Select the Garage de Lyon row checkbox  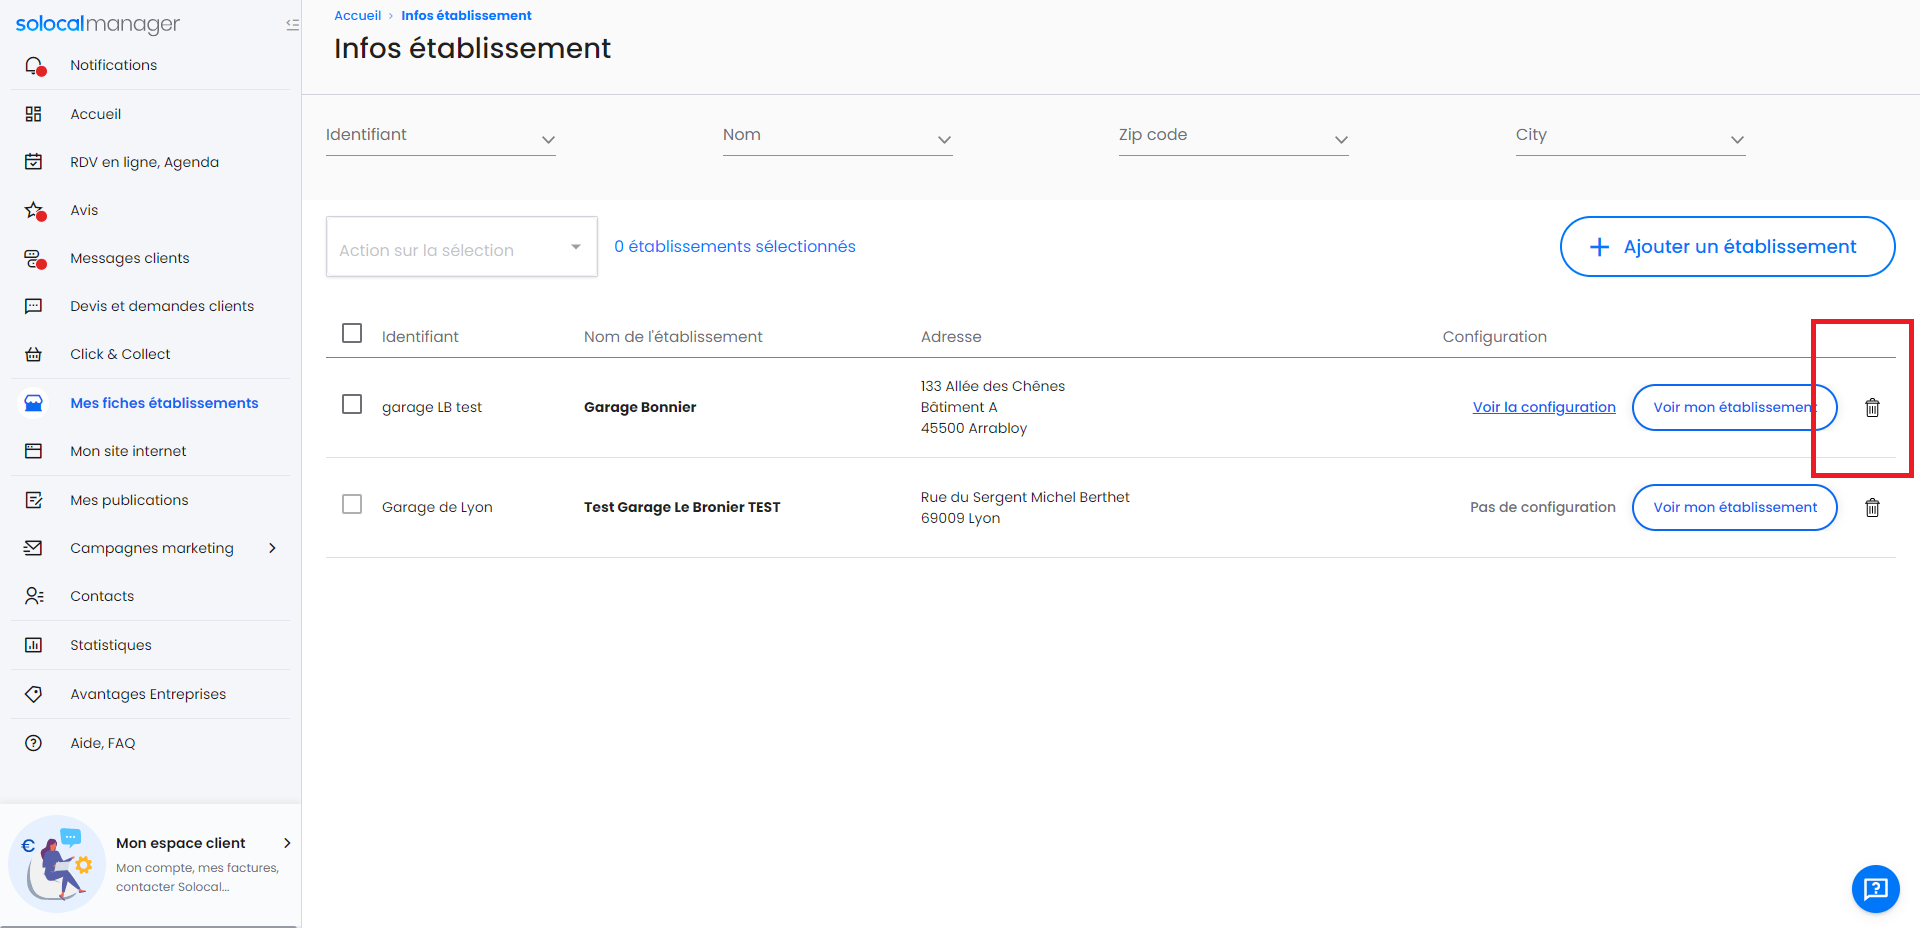coord(352,504)
